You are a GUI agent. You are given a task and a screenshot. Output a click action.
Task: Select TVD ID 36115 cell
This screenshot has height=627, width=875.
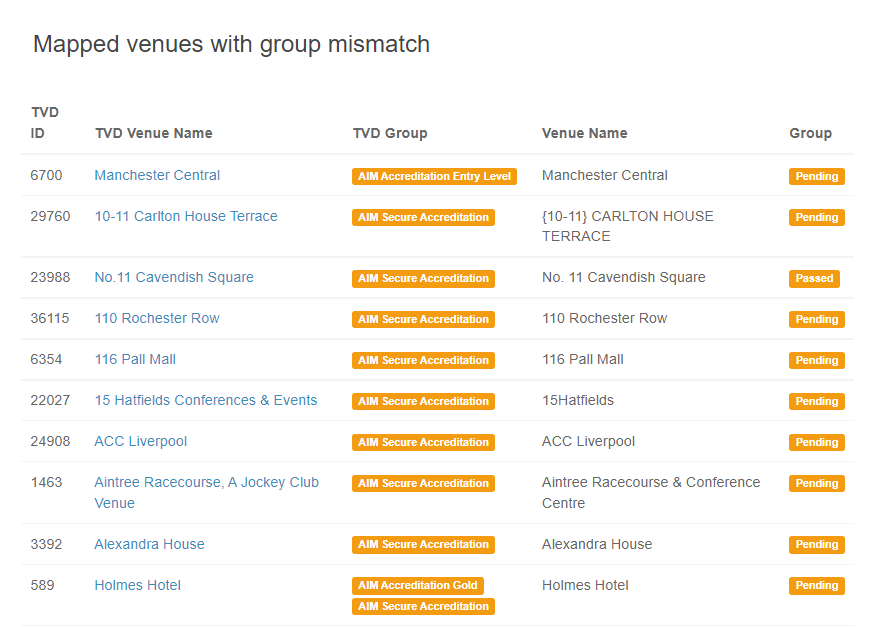(x=50, y=318)
